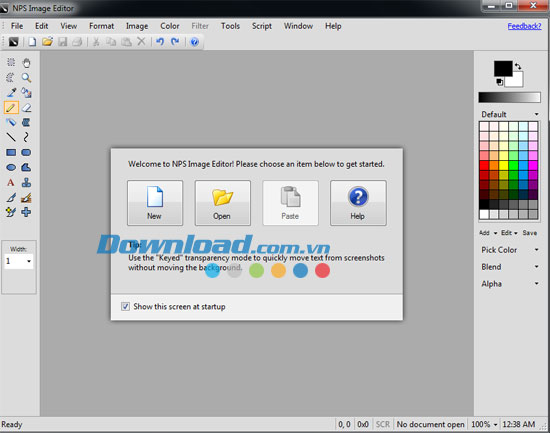Open the View menu

click(68, 26)
